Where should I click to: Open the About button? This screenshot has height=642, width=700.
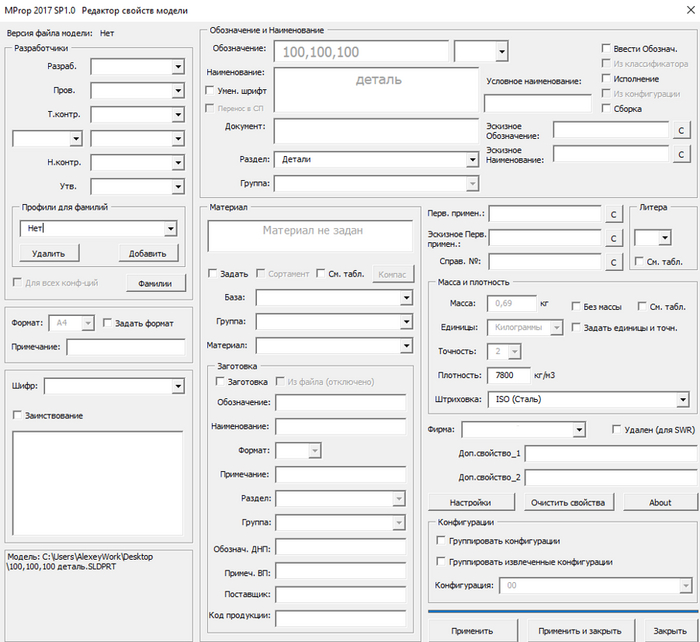coord(659,502)
